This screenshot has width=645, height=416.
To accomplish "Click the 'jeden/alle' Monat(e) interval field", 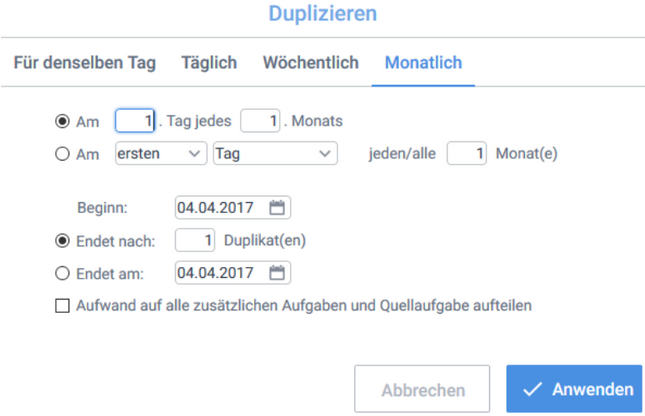I will point(467,154).
